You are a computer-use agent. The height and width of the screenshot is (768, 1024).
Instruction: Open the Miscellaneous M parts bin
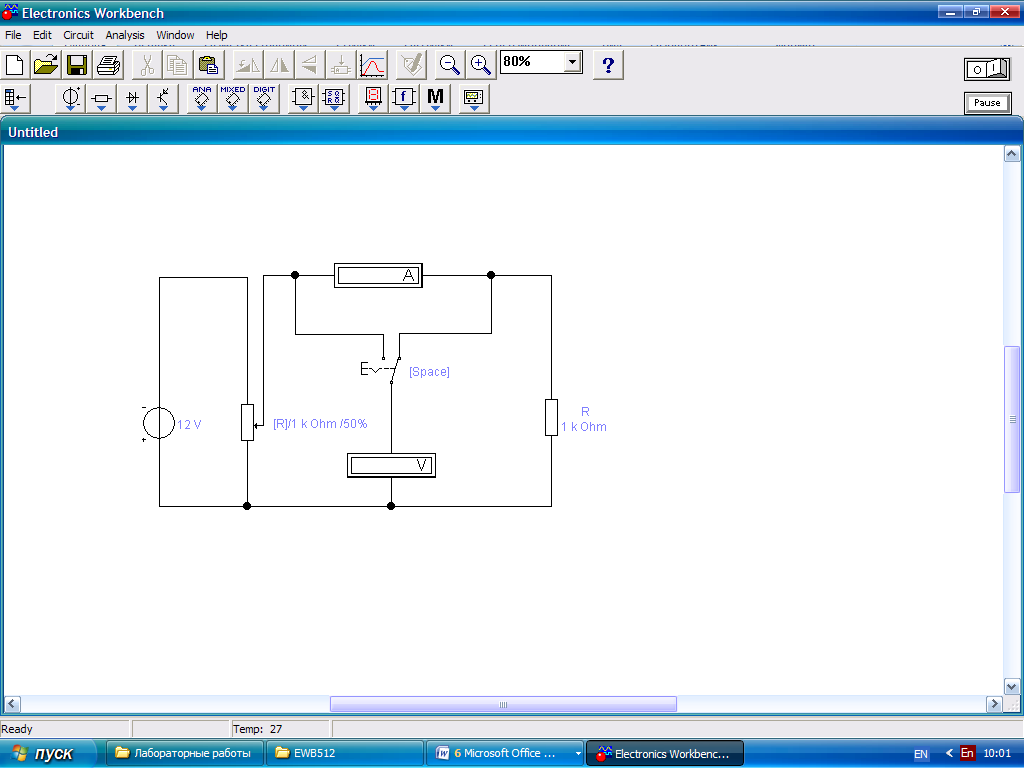435,99
